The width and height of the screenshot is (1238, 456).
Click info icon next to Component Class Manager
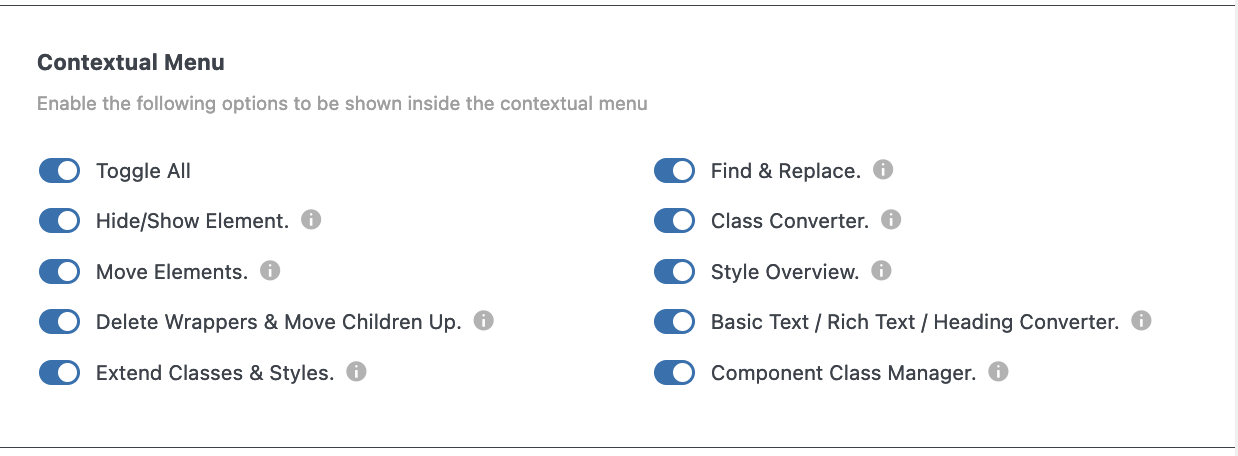click(998, 372)
